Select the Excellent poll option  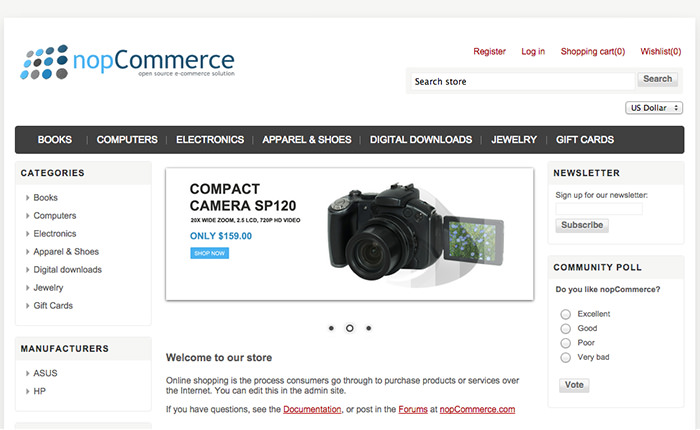(x=566, y=314)
